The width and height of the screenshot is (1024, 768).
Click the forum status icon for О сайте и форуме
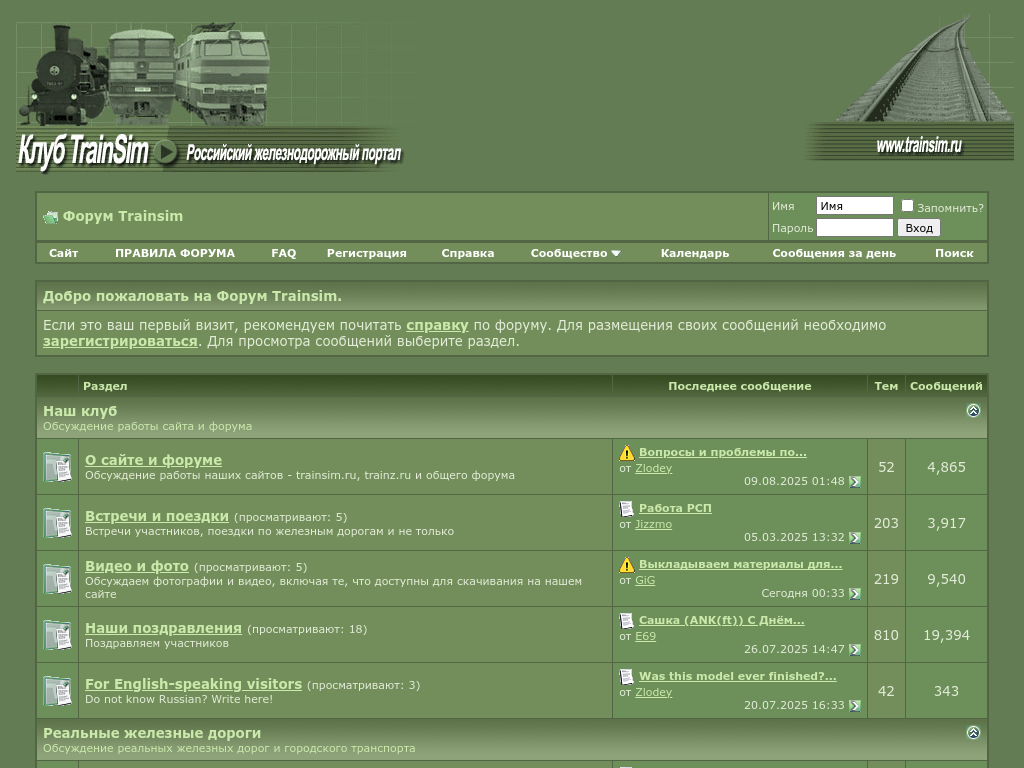coord(57,467)
